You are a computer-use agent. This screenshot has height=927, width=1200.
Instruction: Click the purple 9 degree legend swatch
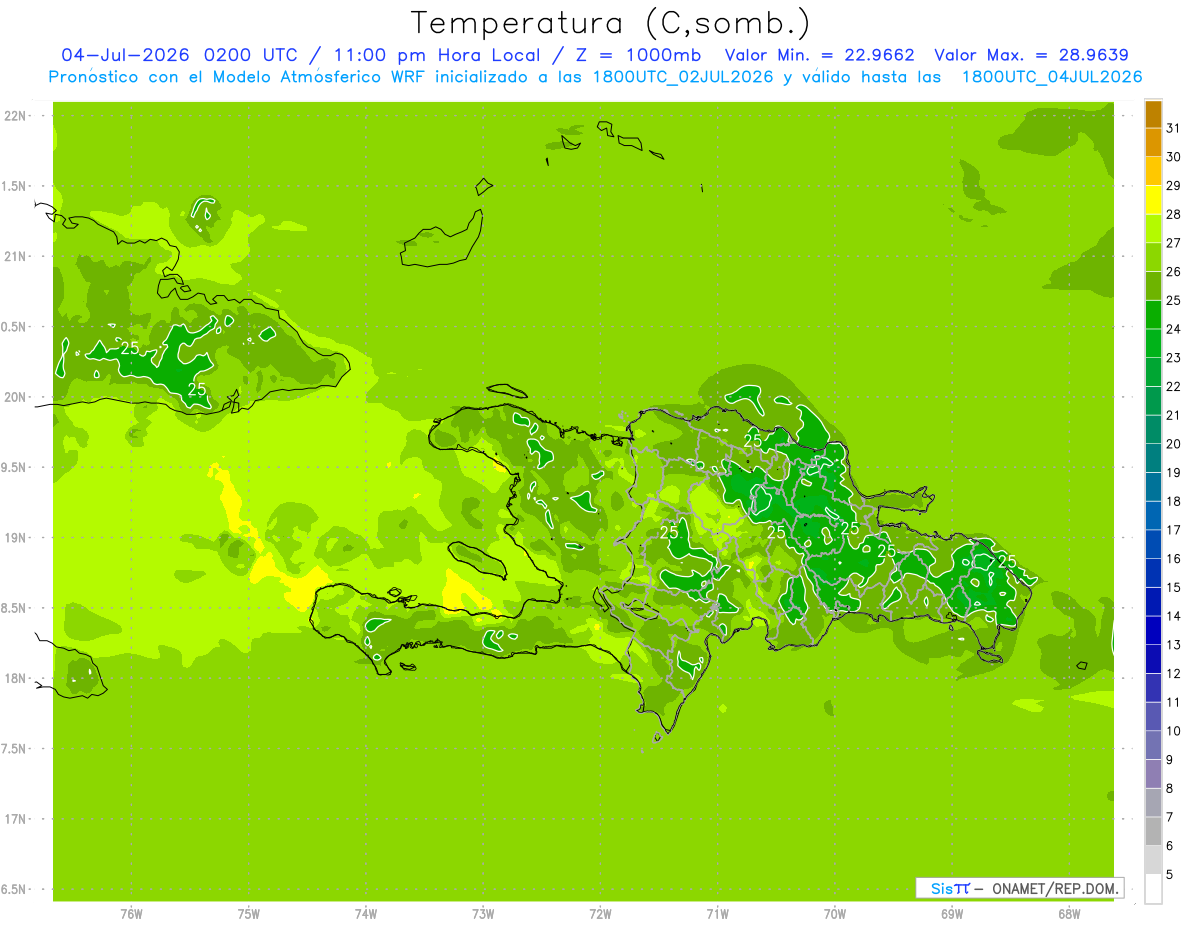[1153, 746]
